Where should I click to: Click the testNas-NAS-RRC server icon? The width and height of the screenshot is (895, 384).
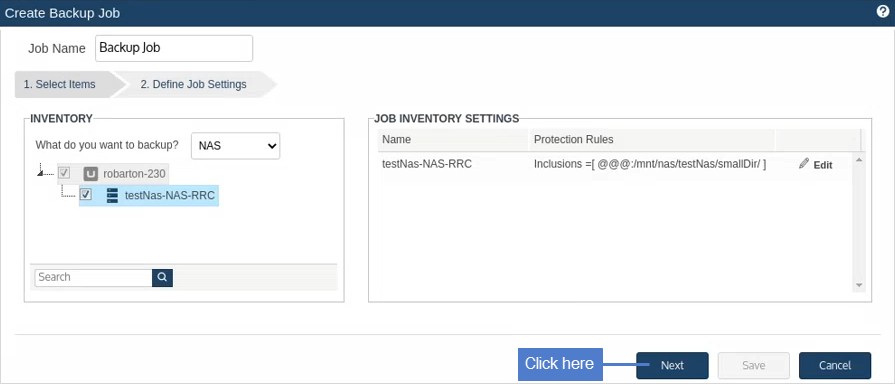(112, 196)
